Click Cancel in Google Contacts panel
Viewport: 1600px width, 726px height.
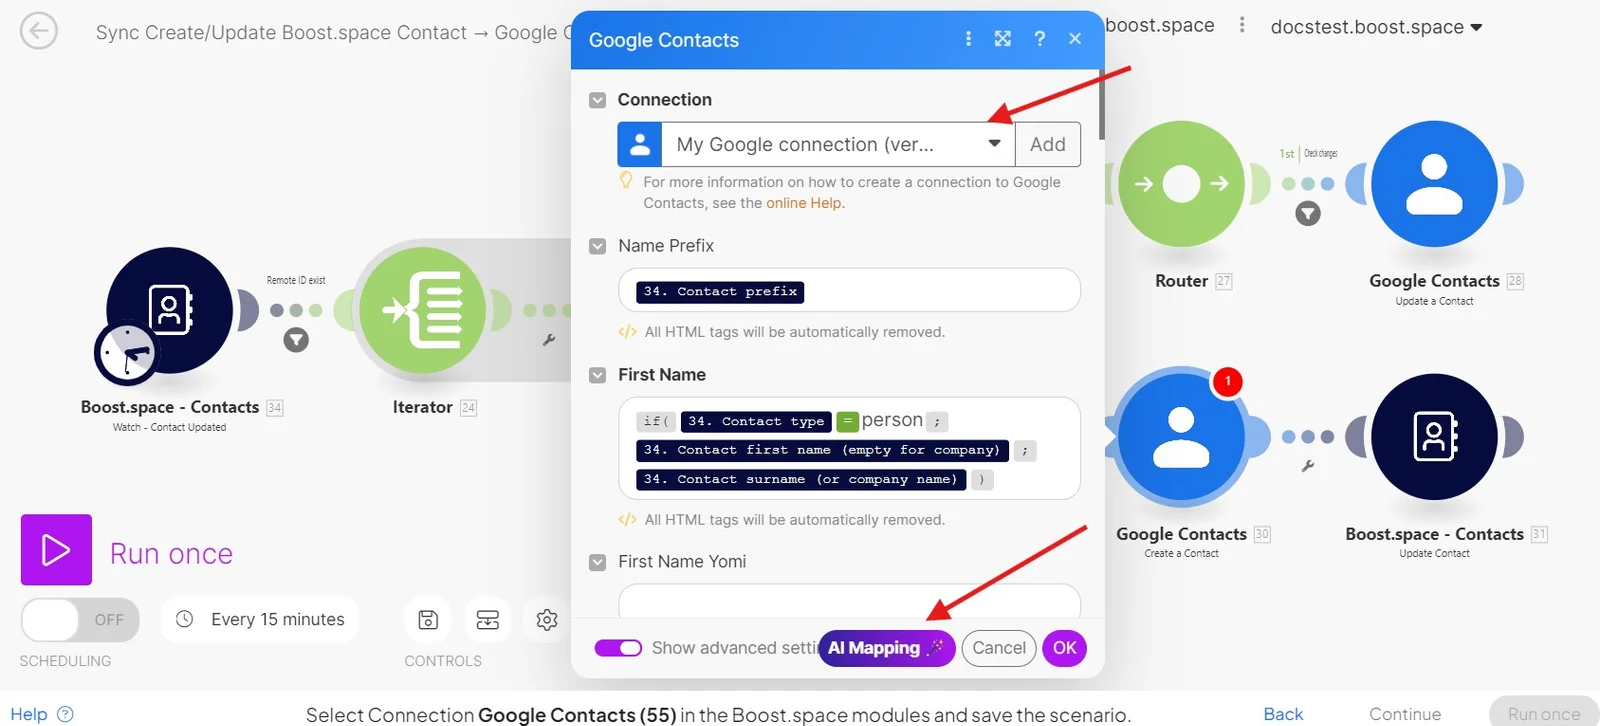(x=999, y=648)
